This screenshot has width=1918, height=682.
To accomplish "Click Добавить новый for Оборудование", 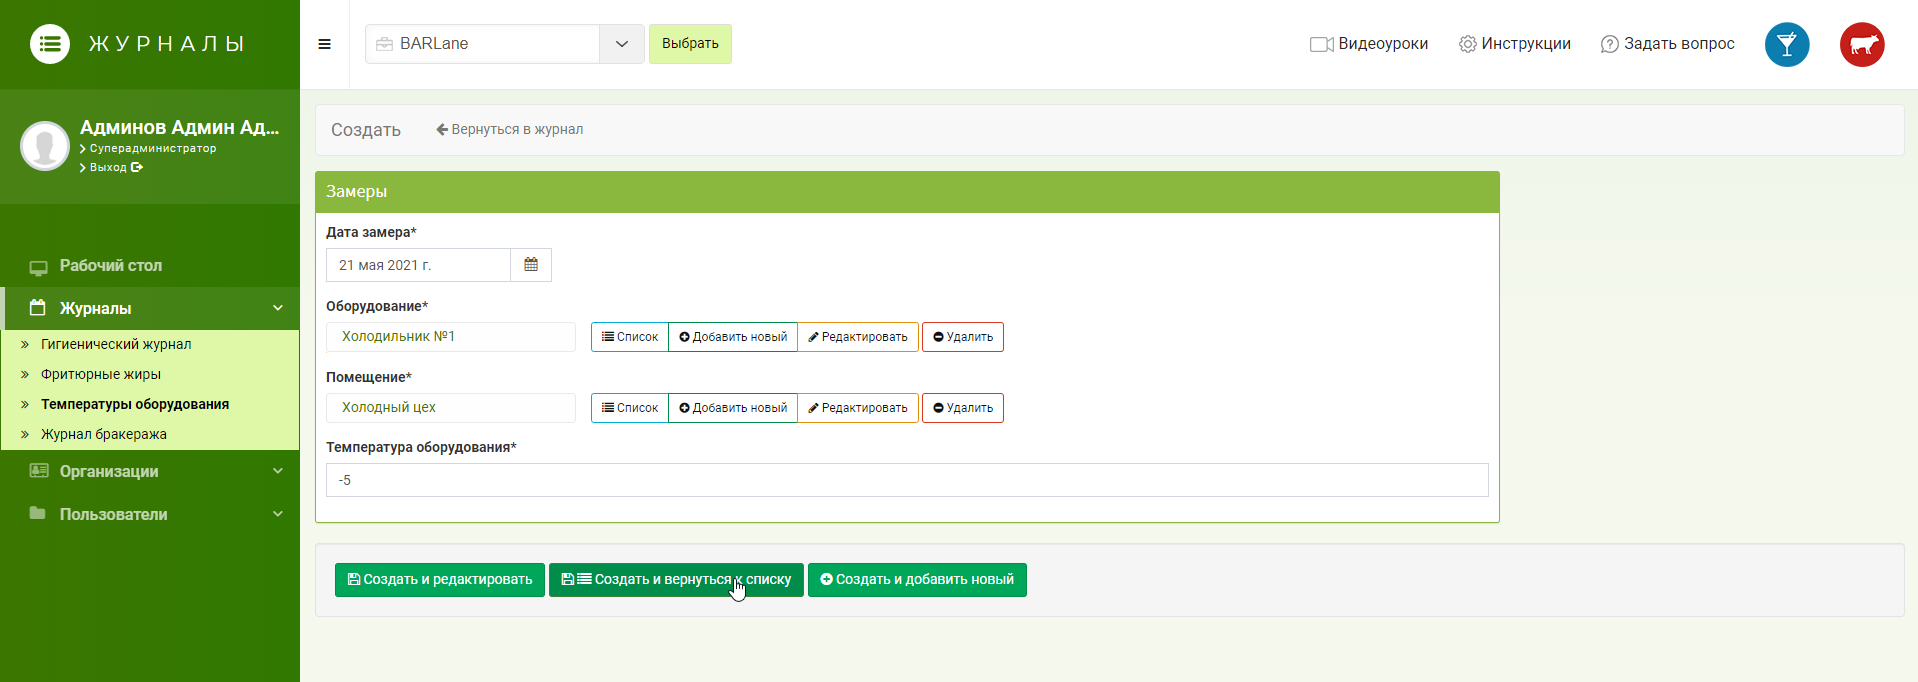I will click(733, 337).
